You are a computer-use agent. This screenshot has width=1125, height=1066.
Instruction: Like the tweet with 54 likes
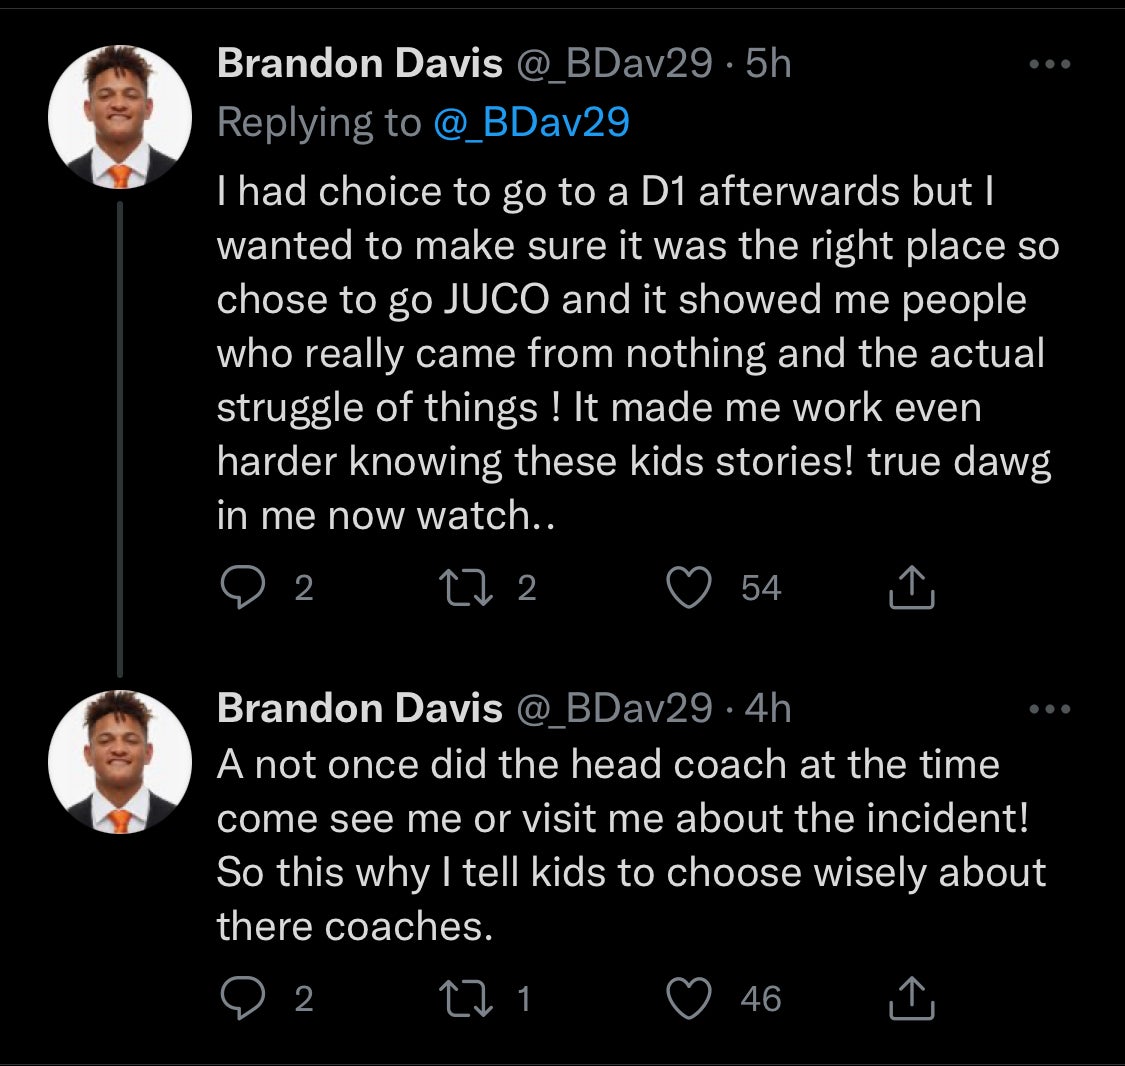688,587
